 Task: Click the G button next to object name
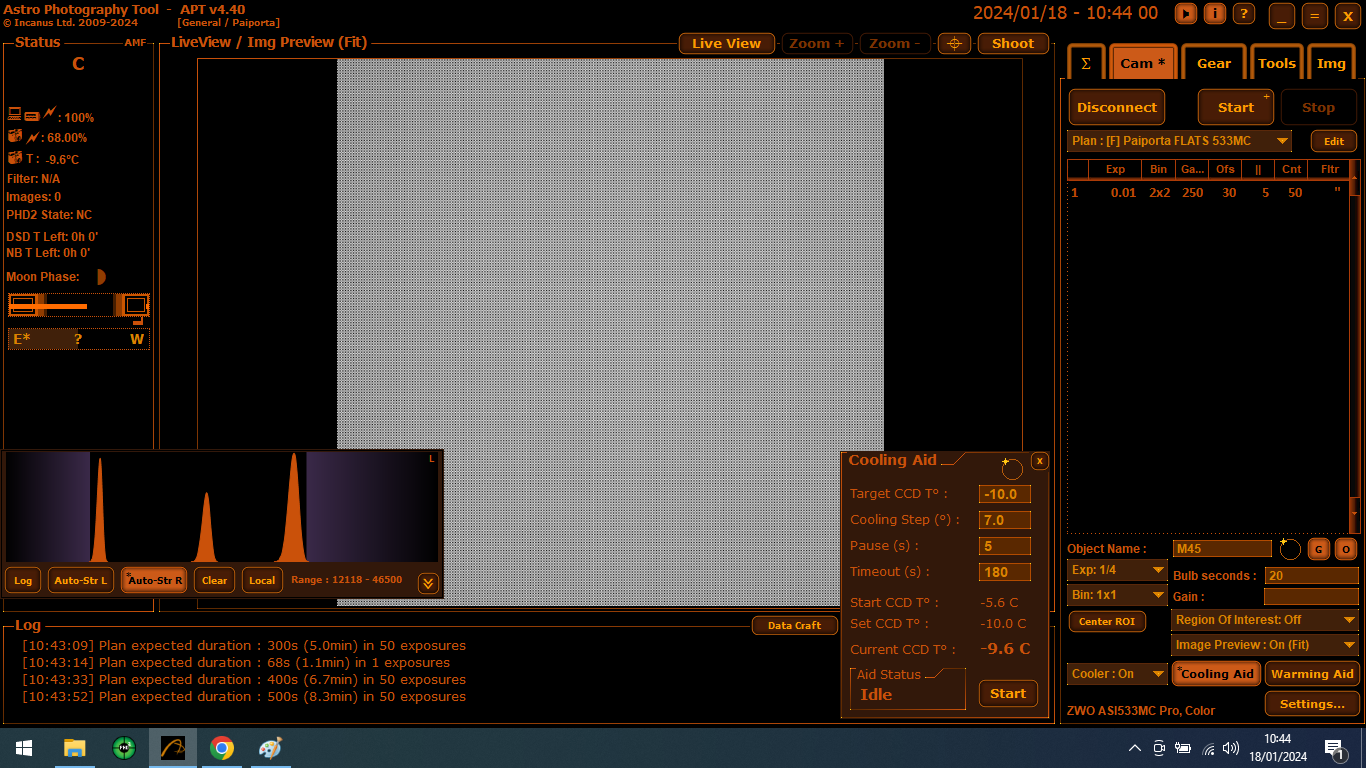[1318, 549]
